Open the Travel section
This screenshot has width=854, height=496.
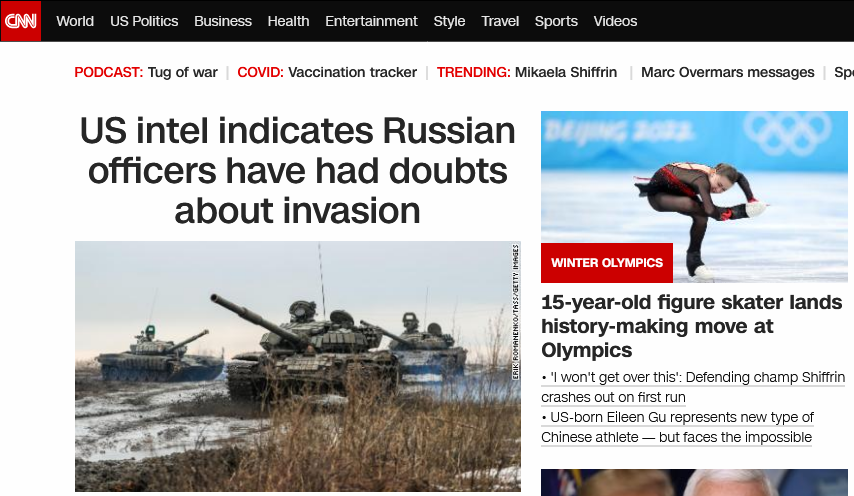click(x=500, y=21)
